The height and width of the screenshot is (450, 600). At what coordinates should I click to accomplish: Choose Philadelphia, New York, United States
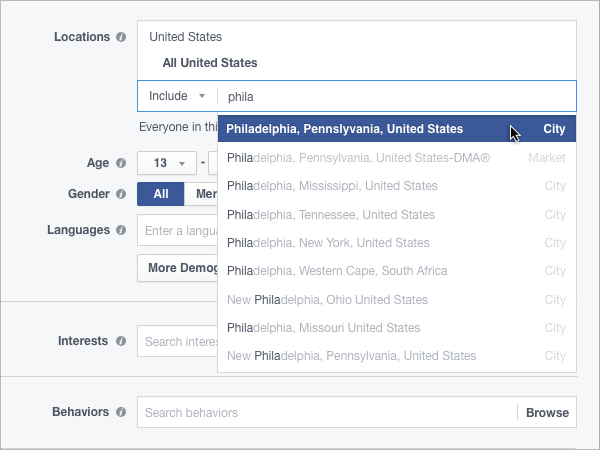(397, 243)
